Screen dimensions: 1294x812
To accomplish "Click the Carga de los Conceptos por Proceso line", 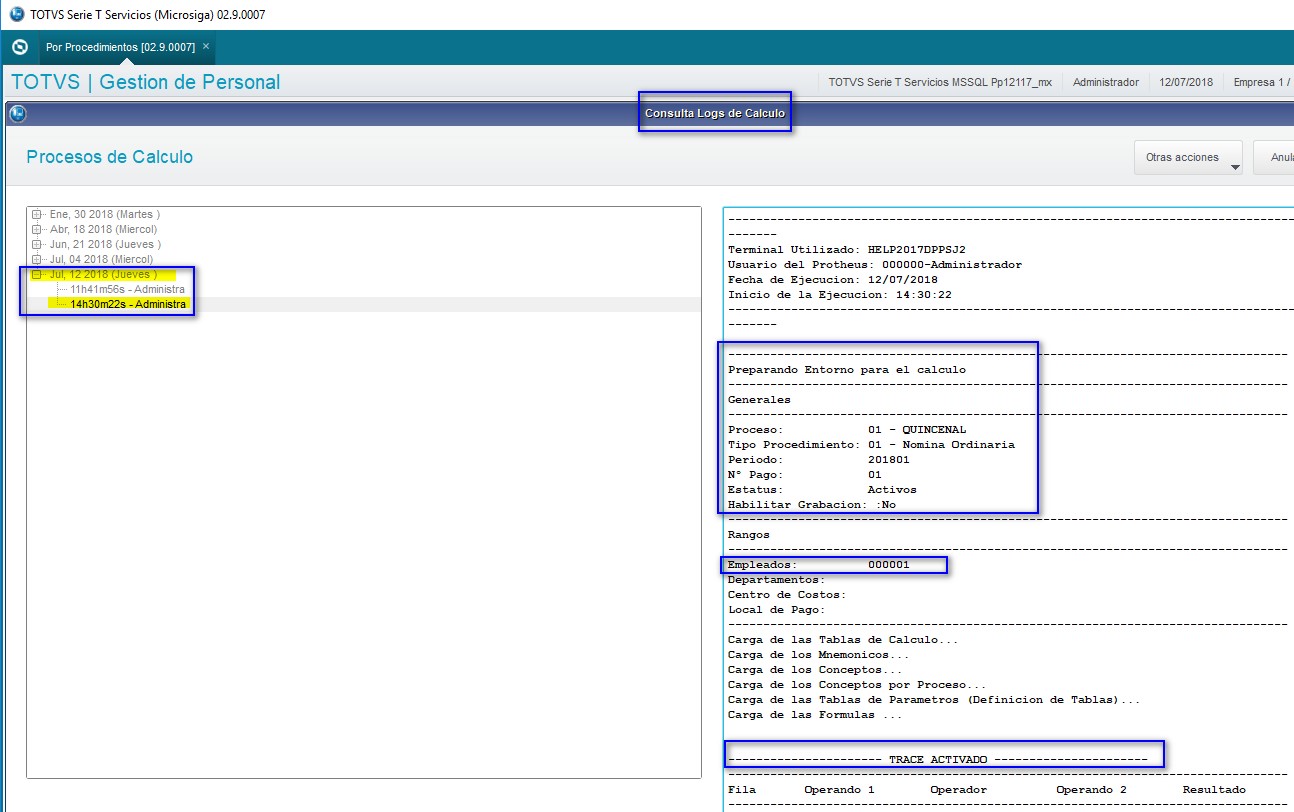I will pyautogui.click(x=857, y=685).
